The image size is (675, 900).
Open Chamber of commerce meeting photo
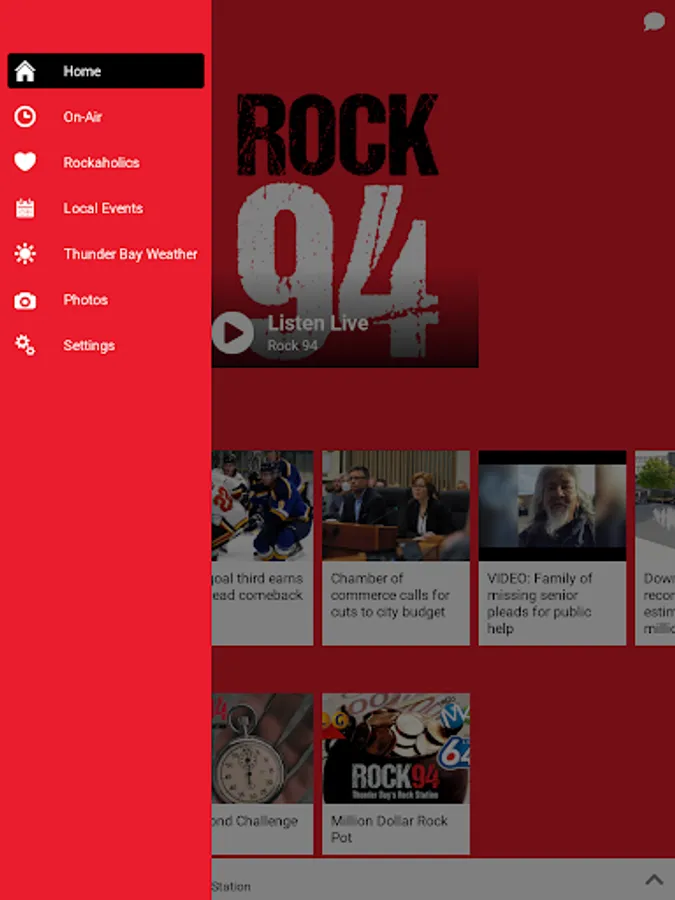coord(395,506)
